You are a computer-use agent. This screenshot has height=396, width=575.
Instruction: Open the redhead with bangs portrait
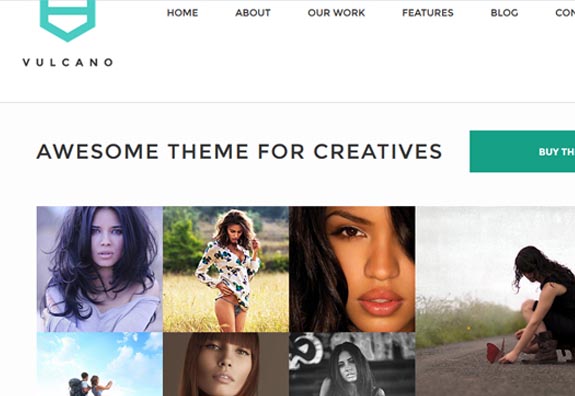(226, 364)
